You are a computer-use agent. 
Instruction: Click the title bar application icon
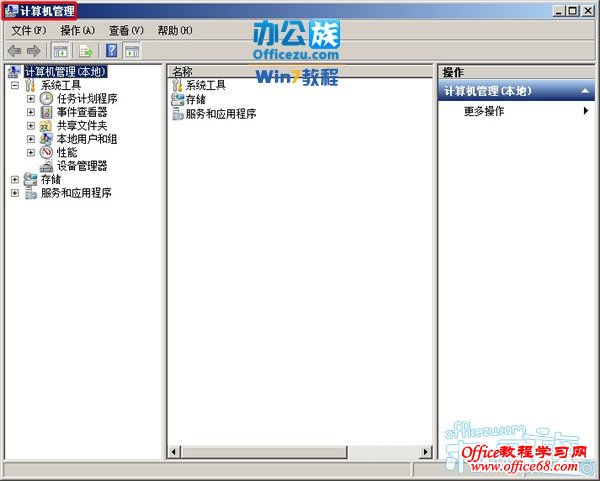pyautogui.click(x=11, y=11)
